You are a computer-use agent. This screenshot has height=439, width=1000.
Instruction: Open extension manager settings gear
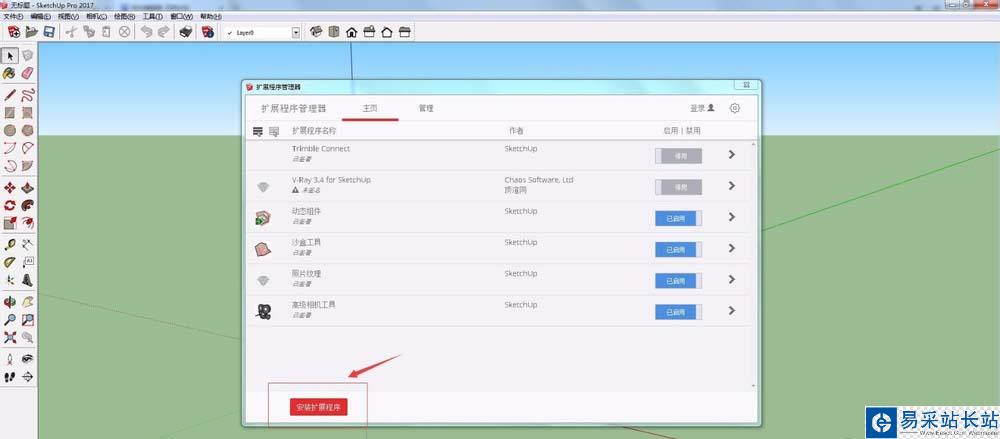tap(735, 108)
